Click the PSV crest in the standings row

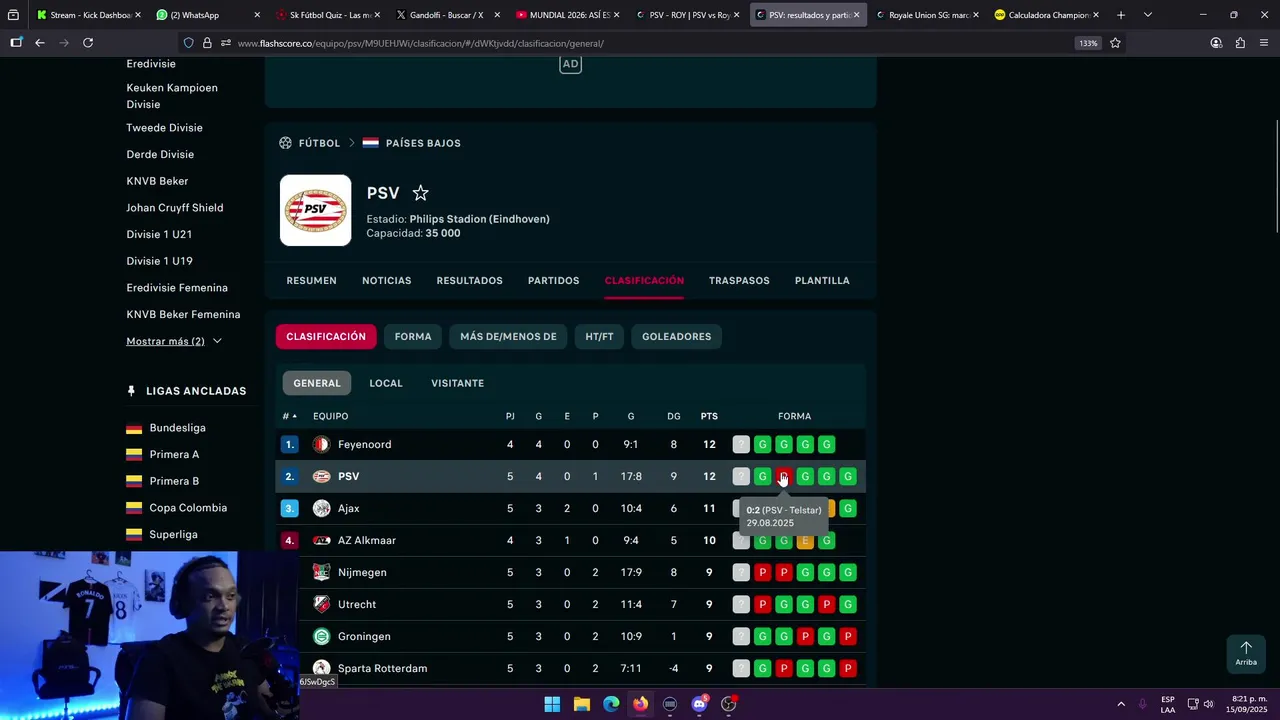pyautogui.click(x=321, y=476)
